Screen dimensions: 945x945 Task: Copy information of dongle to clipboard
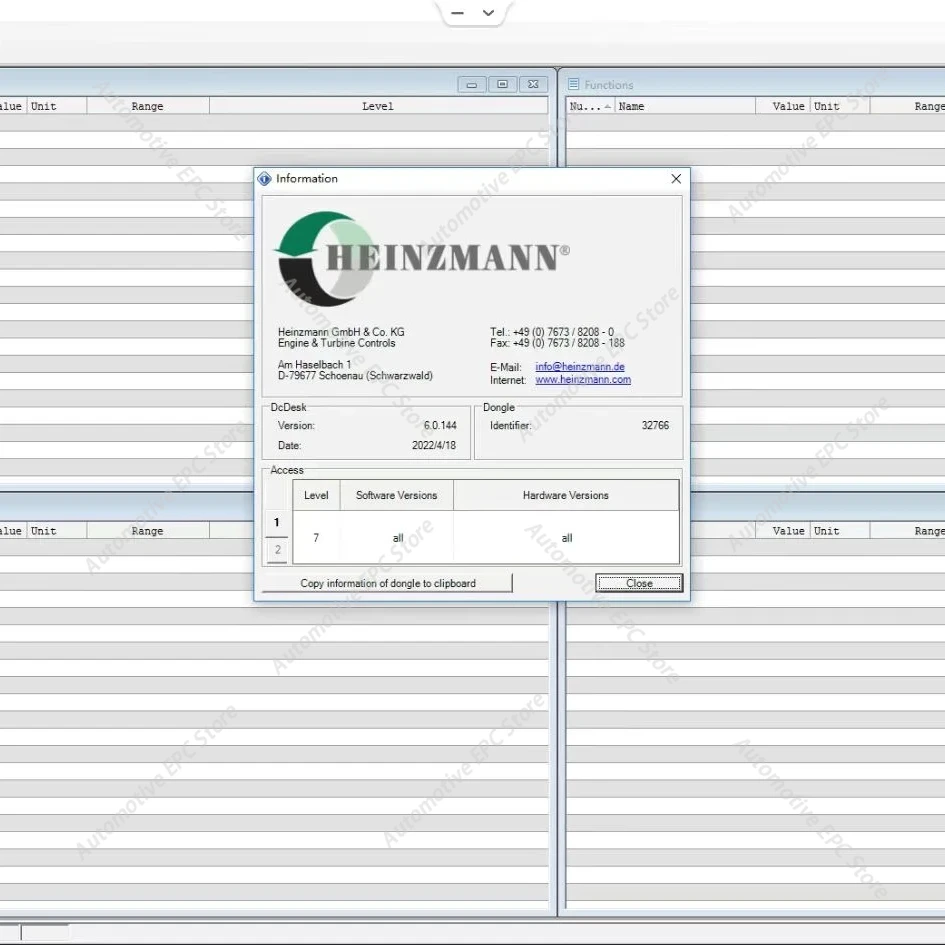tap(388, 583)
